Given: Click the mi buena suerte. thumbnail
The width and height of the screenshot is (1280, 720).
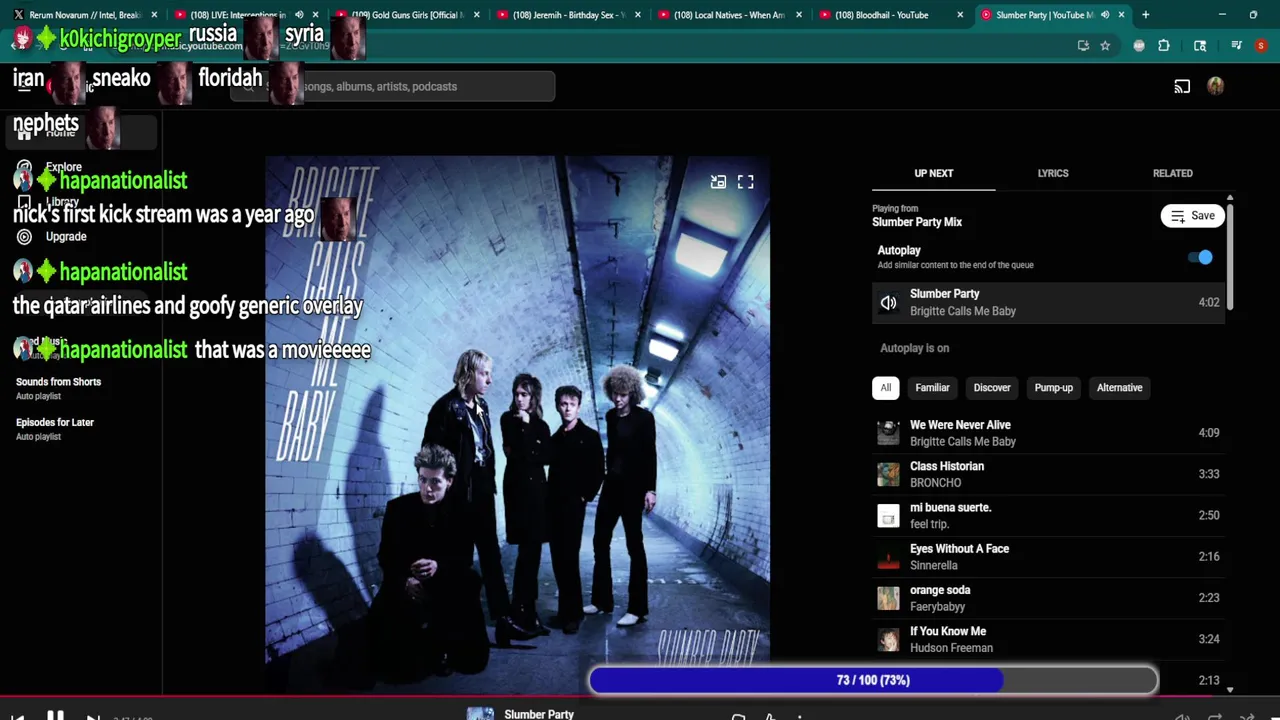Looking at the screenshot, I should pyautogui.click(x=888, y=516).
